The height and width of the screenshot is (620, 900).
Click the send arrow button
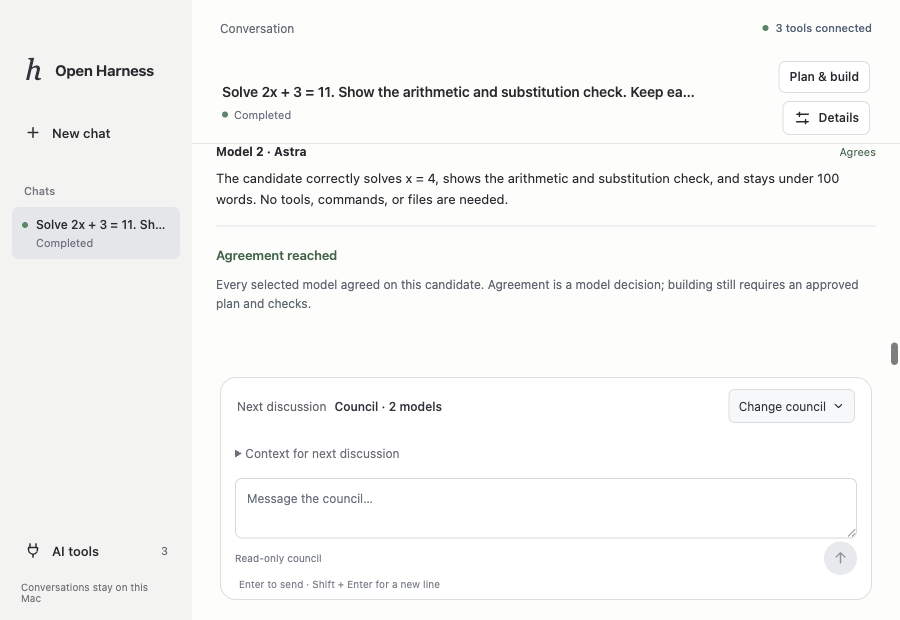[840, 558]
